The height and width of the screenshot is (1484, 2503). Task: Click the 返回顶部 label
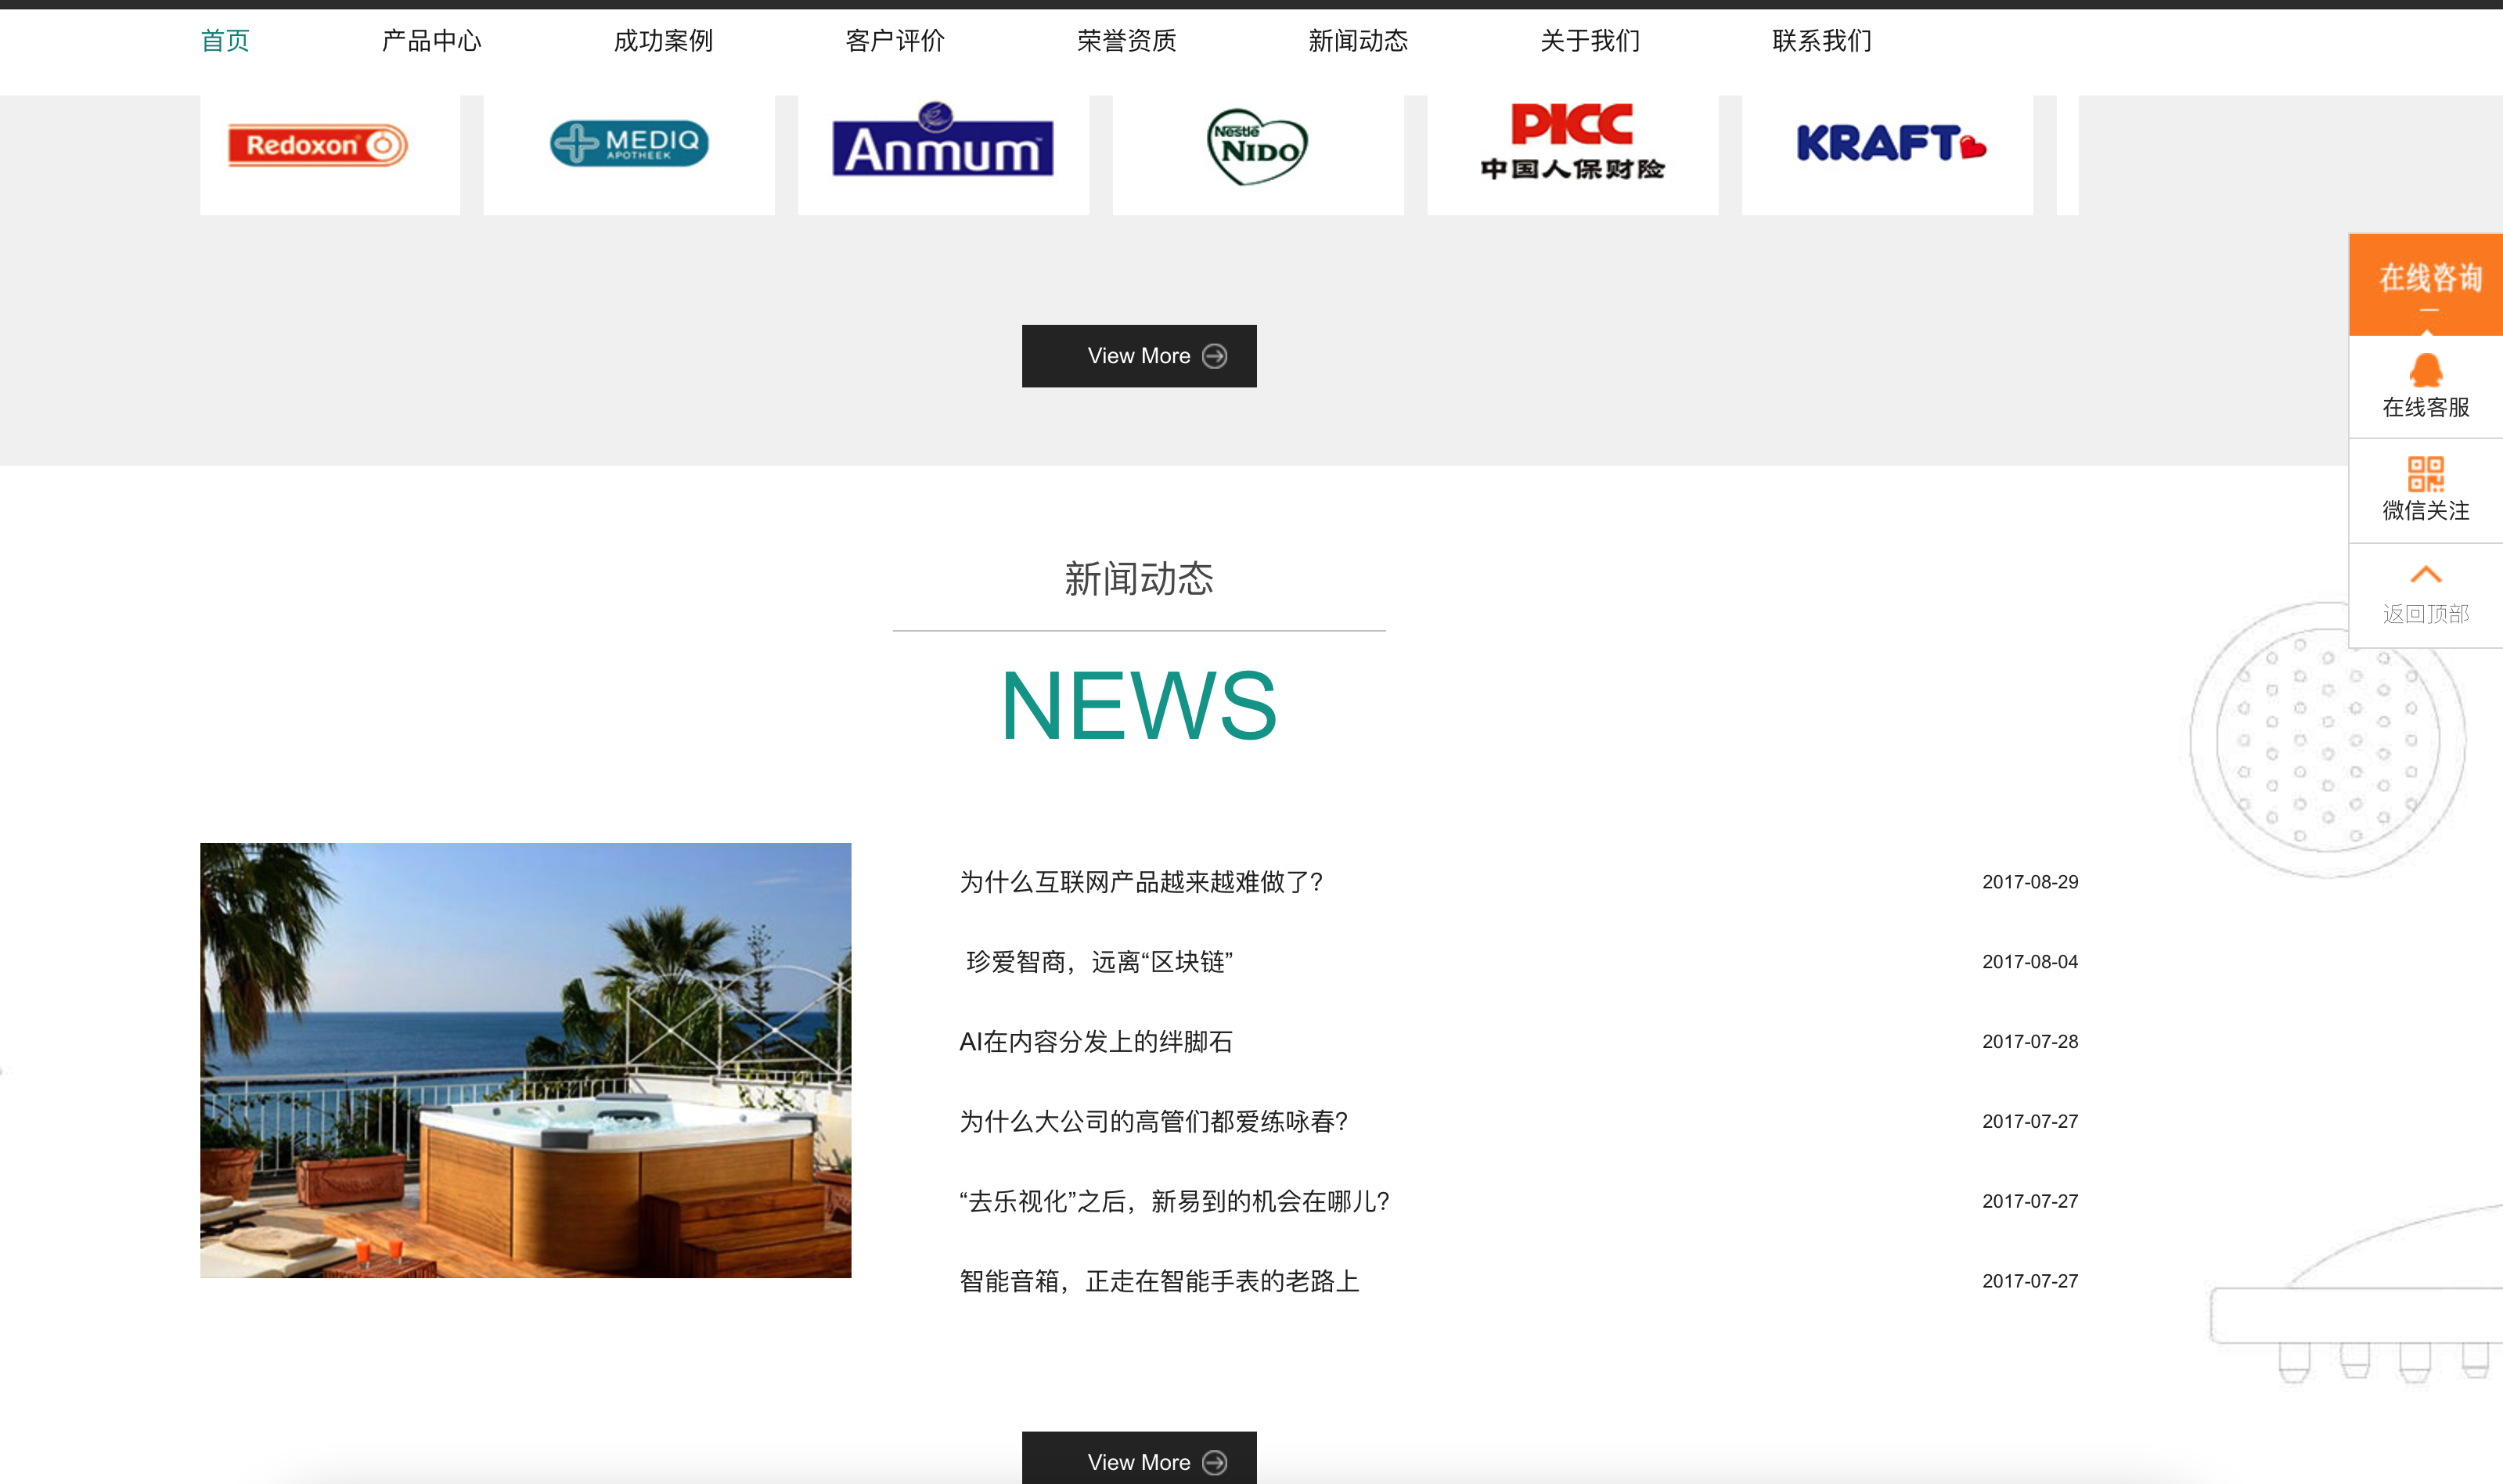coord(2426,613)
